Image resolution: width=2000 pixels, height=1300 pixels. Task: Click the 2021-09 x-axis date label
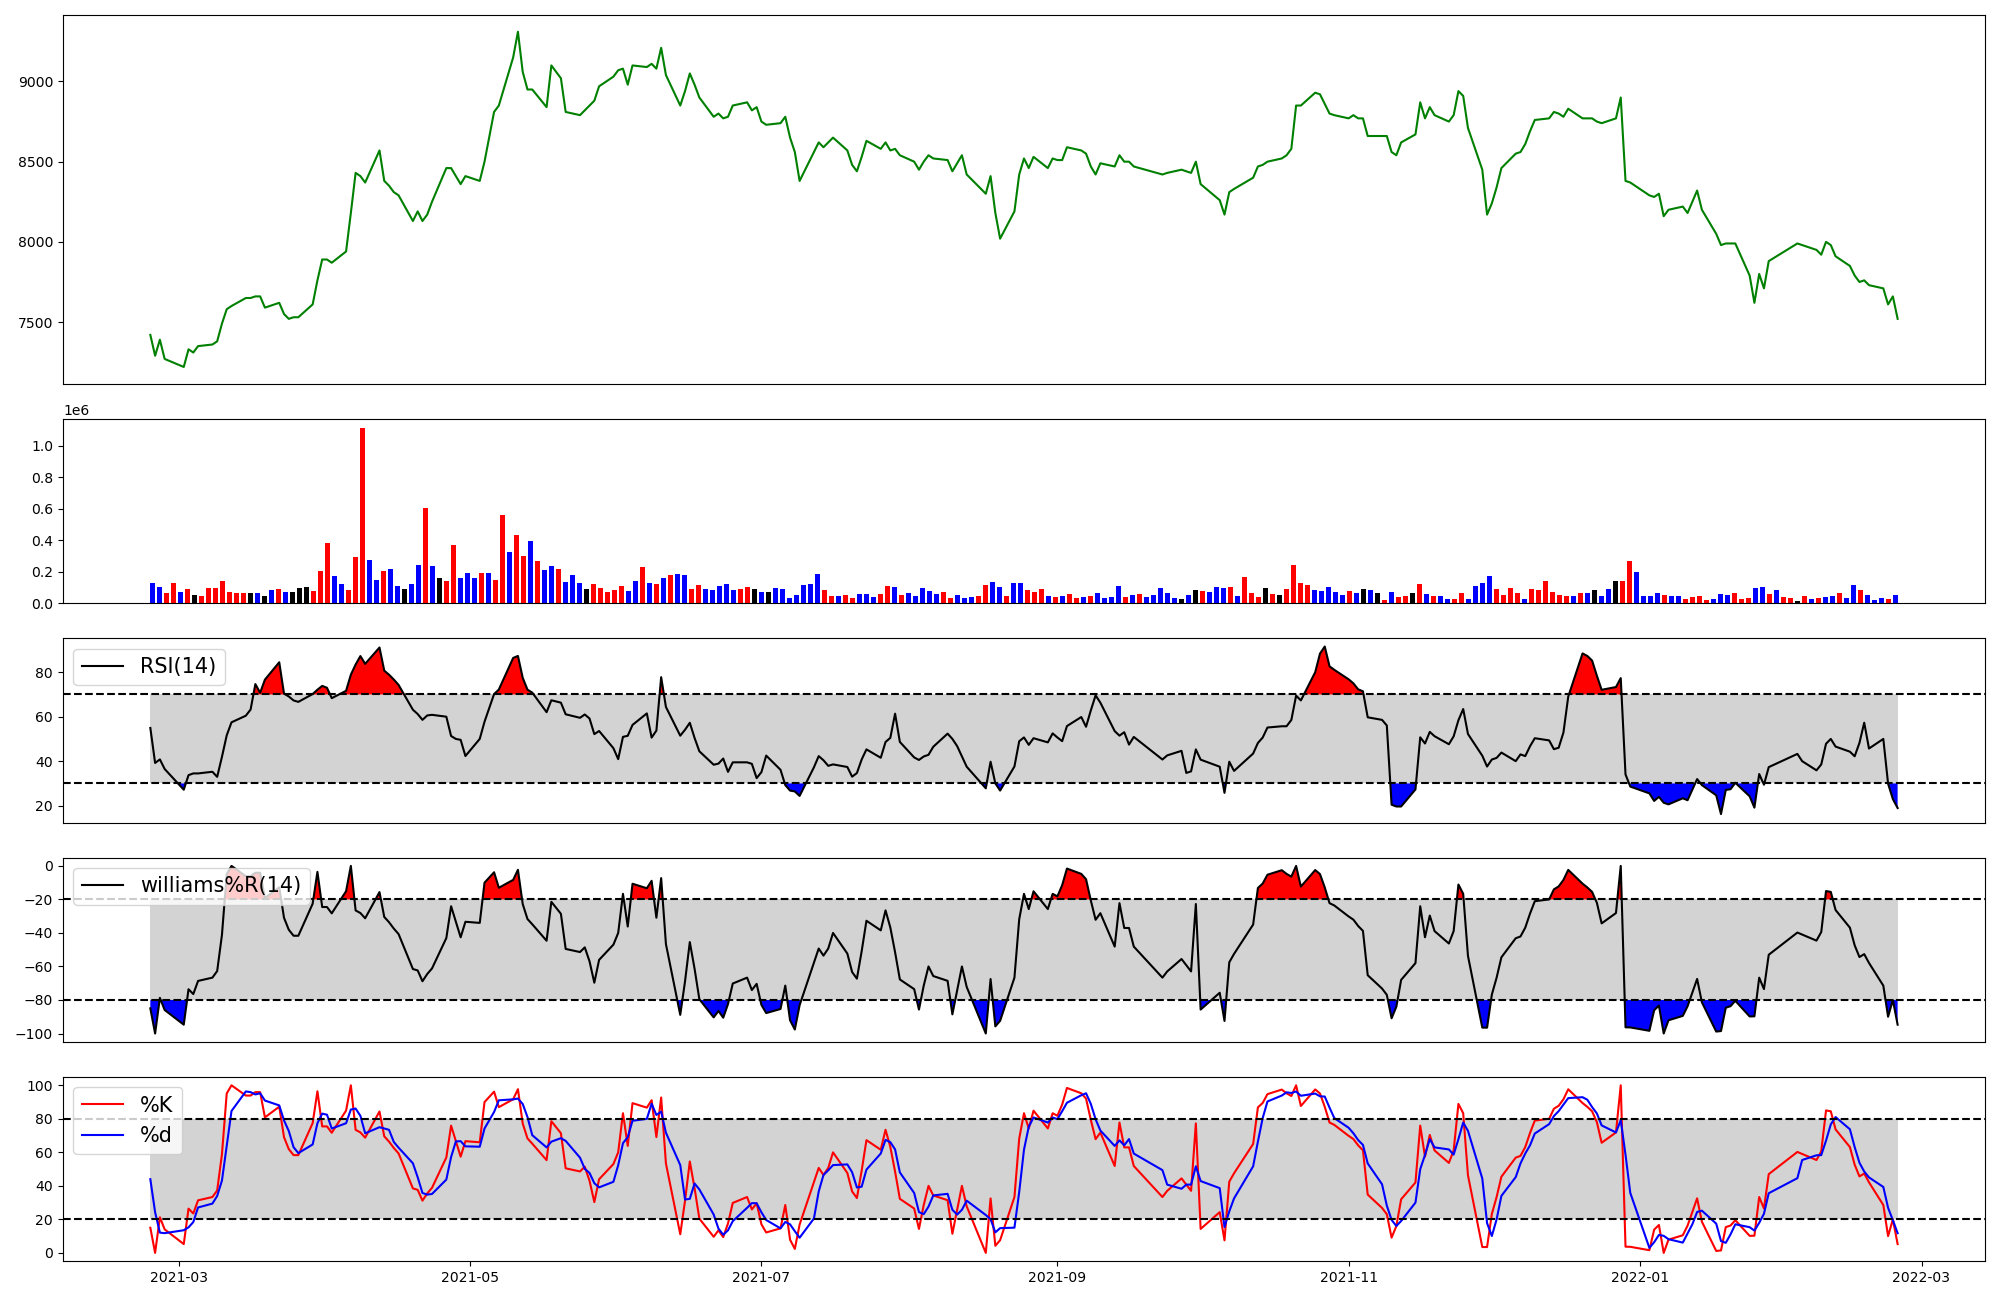(1056, 1277)
